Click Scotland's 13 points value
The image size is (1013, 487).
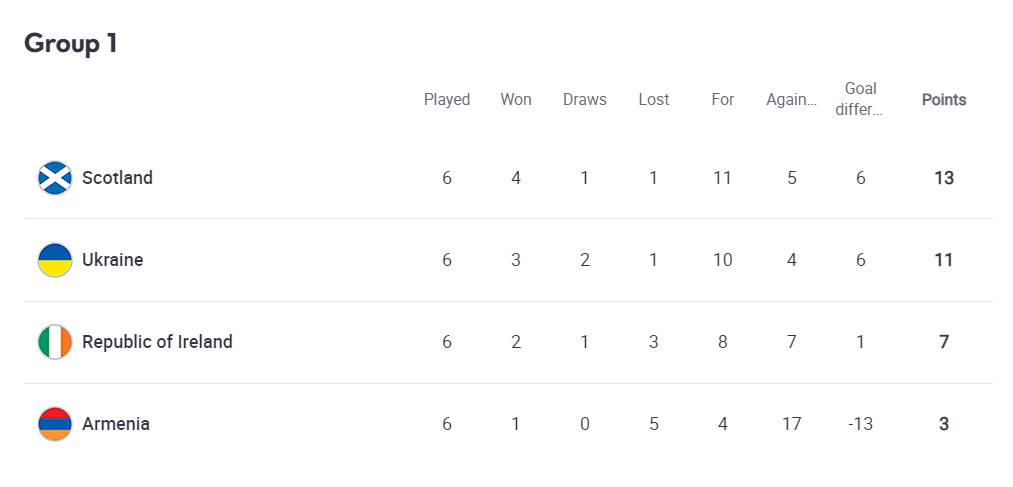[x=944, y=178]
